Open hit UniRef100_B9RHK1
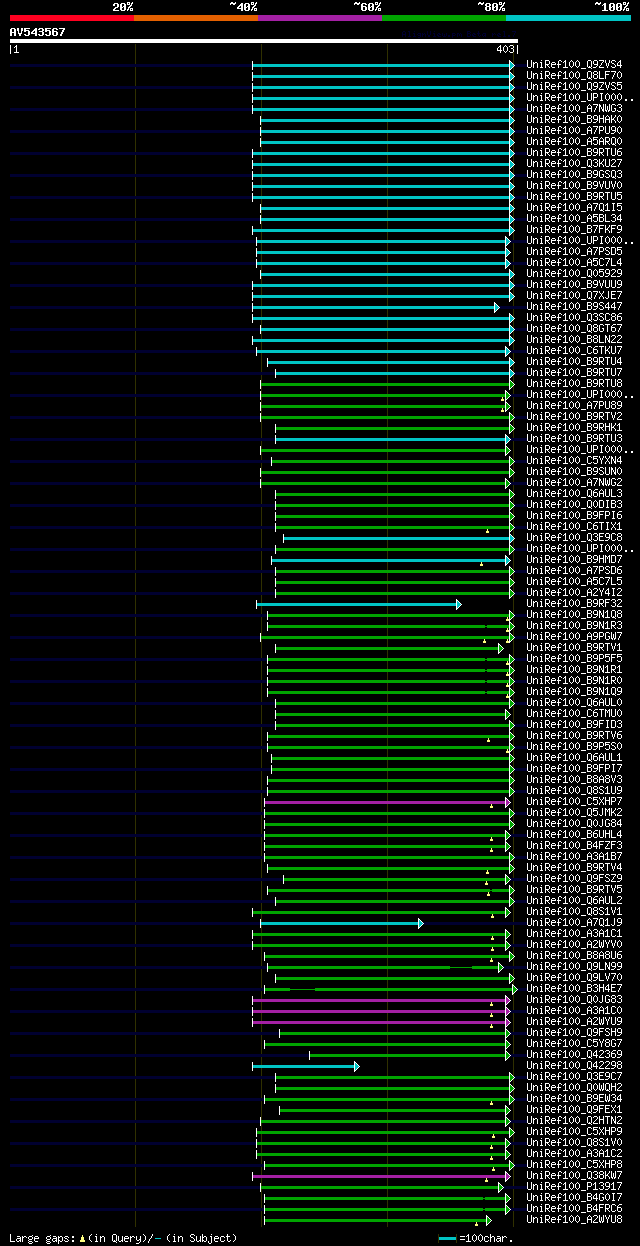Viewport: 640px width, 1246px height. click(x=574, y=427)
